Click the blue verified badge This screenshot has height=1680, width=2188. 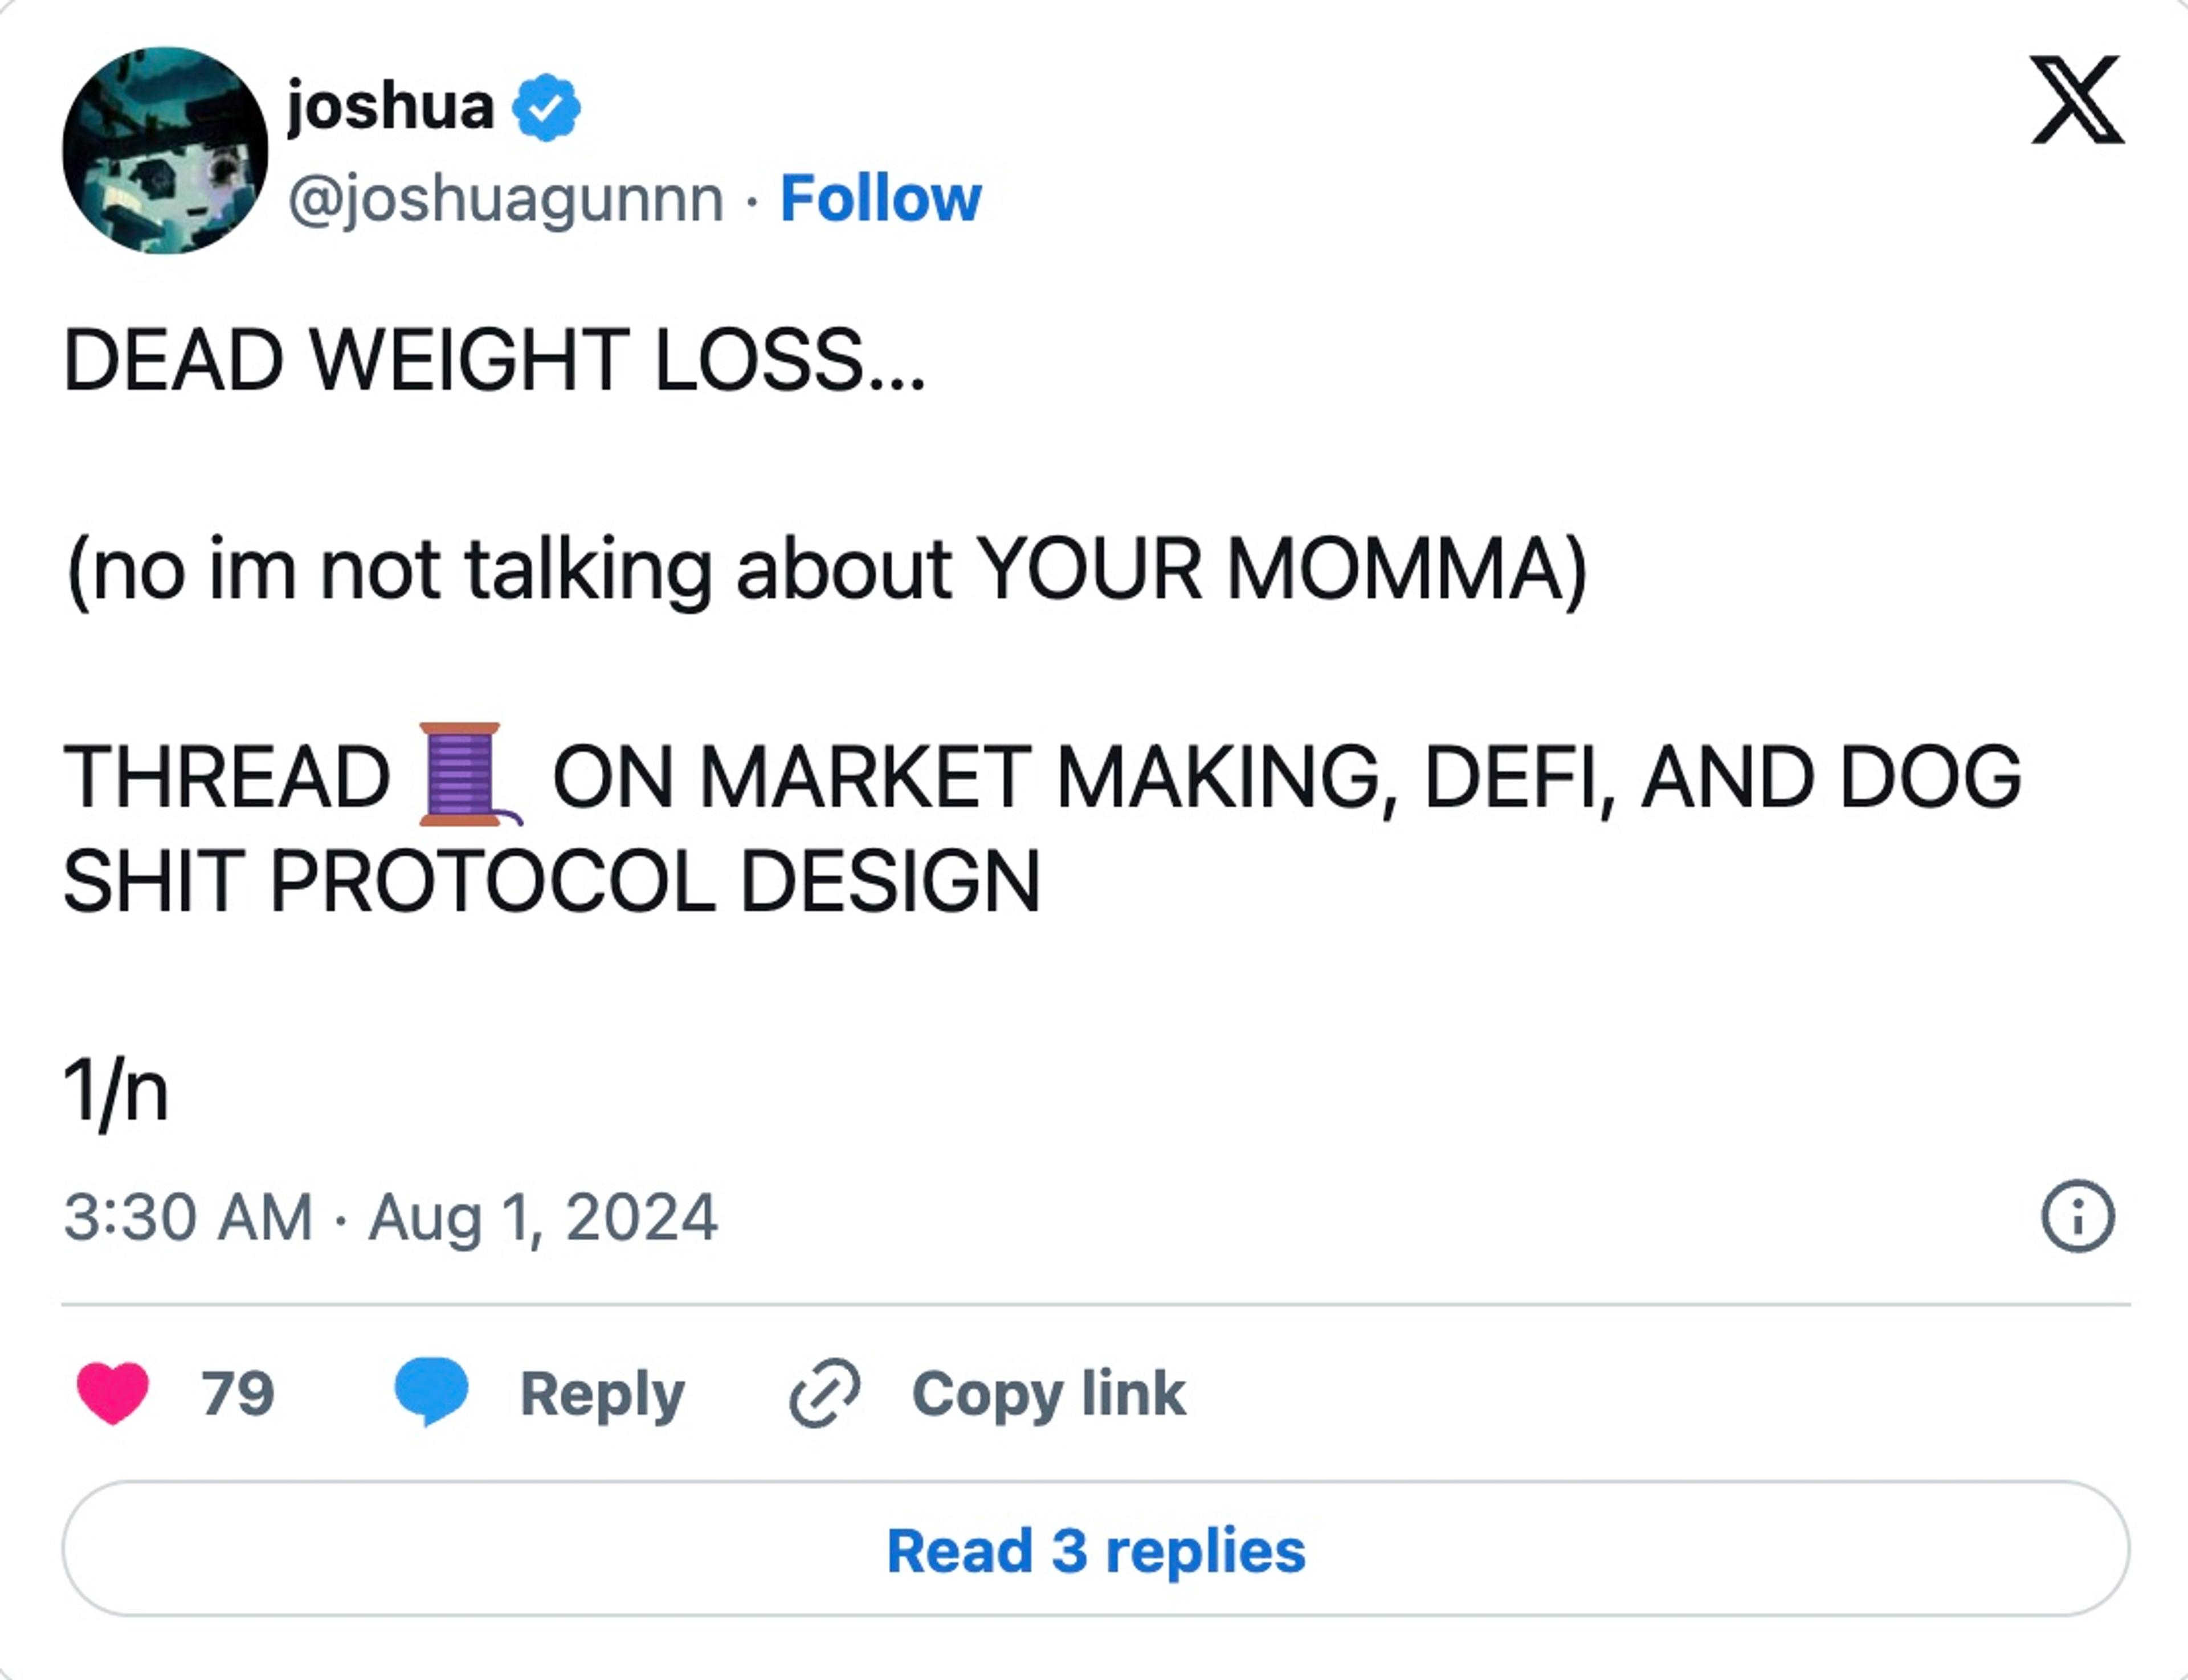pos(546,107)
